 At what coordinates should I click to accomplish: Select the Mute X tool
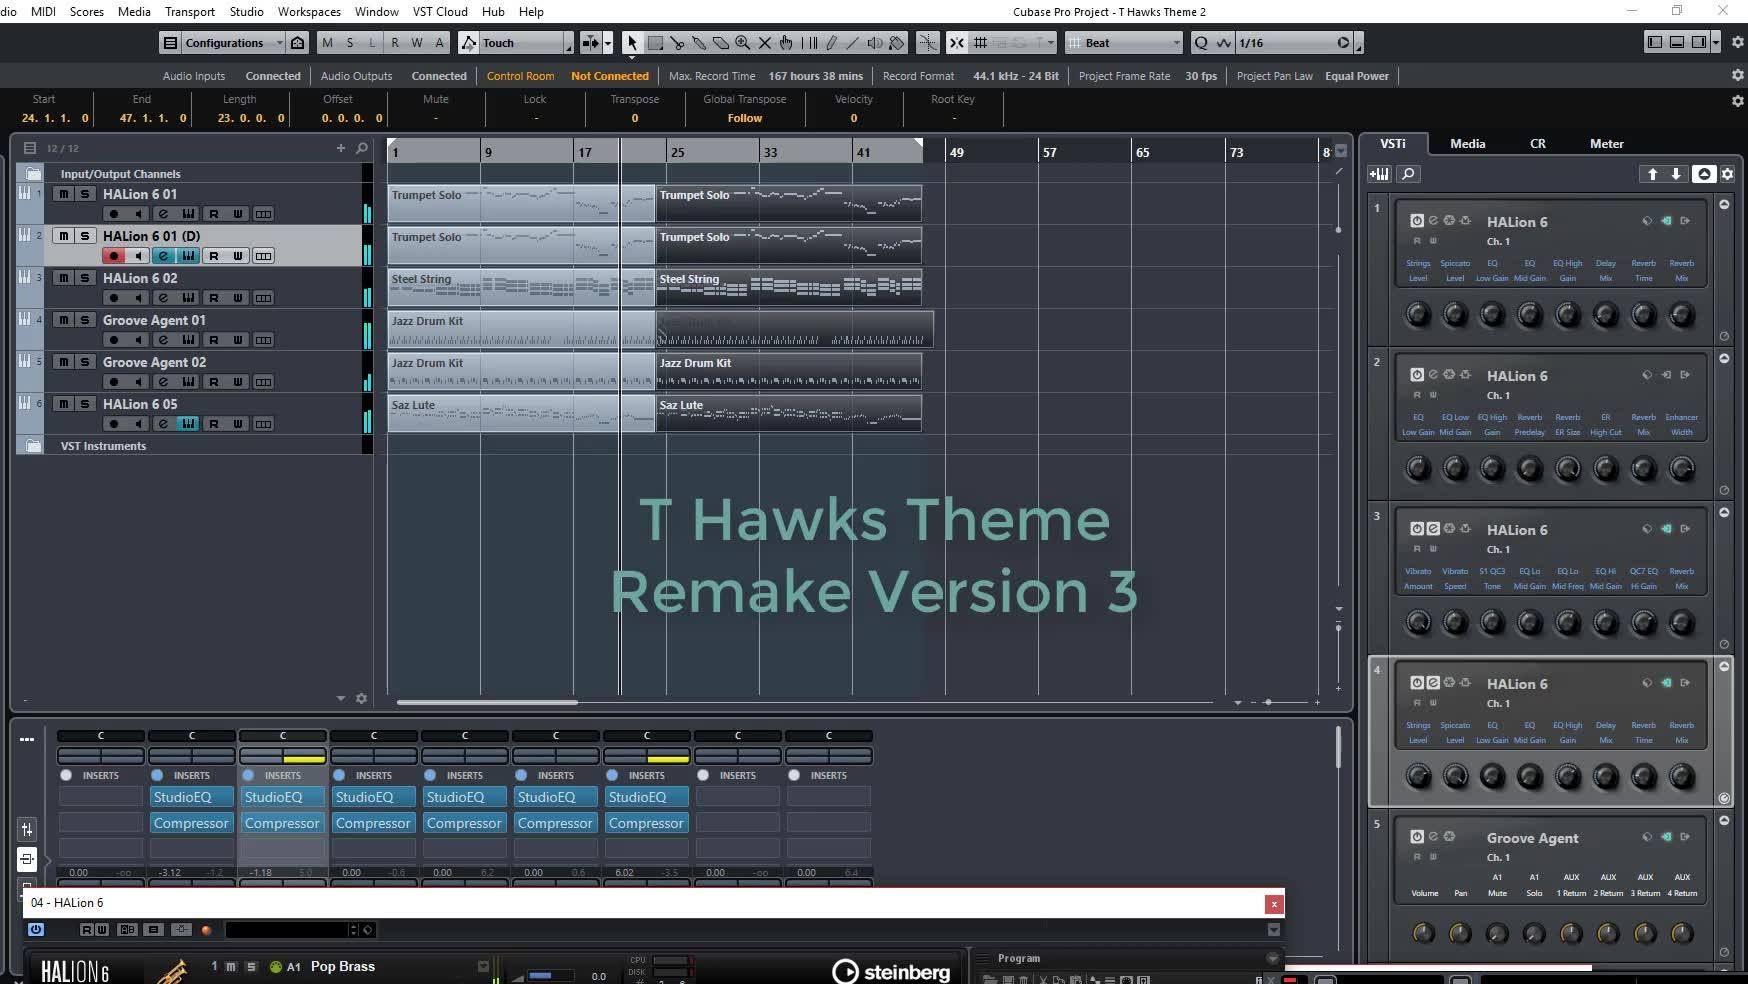point(765,43)
